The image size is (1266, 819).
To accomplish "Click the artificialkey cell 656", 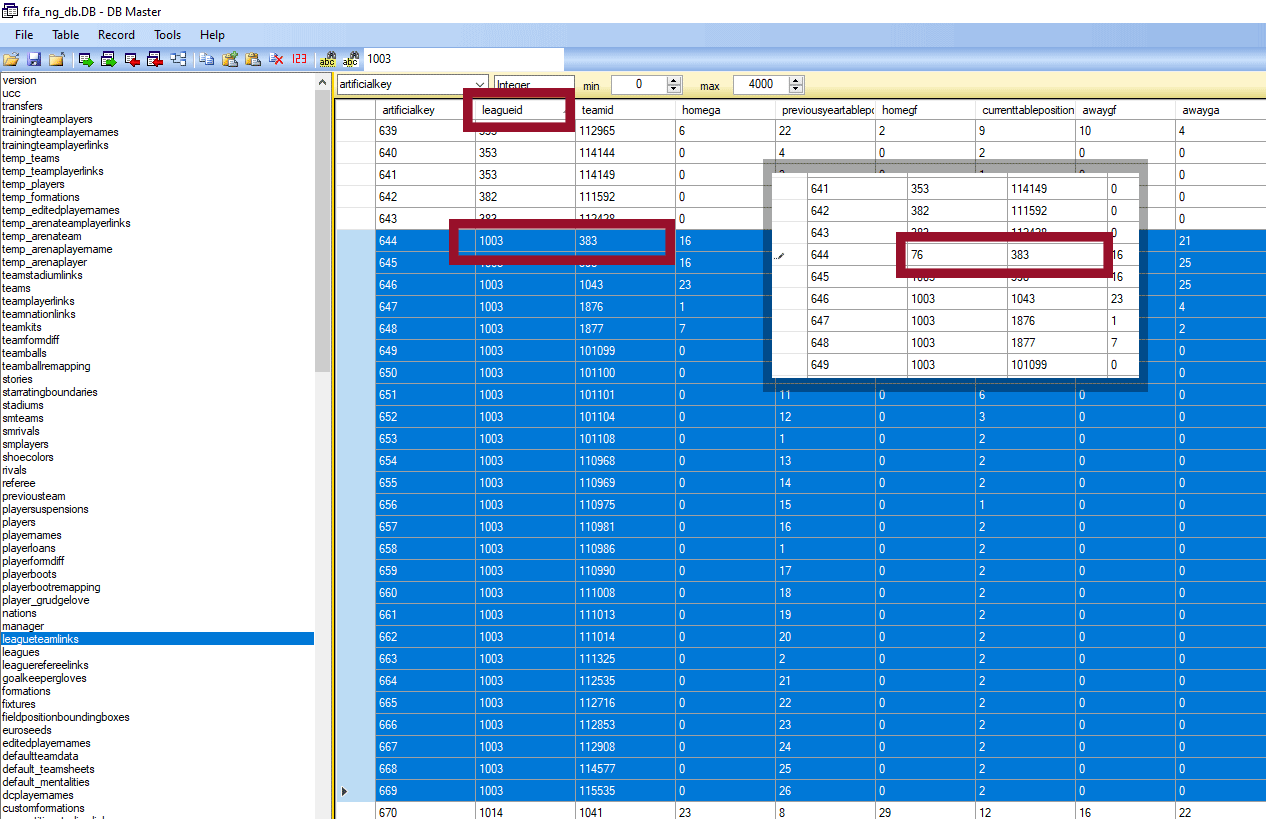I will click(x=425, y=505).
